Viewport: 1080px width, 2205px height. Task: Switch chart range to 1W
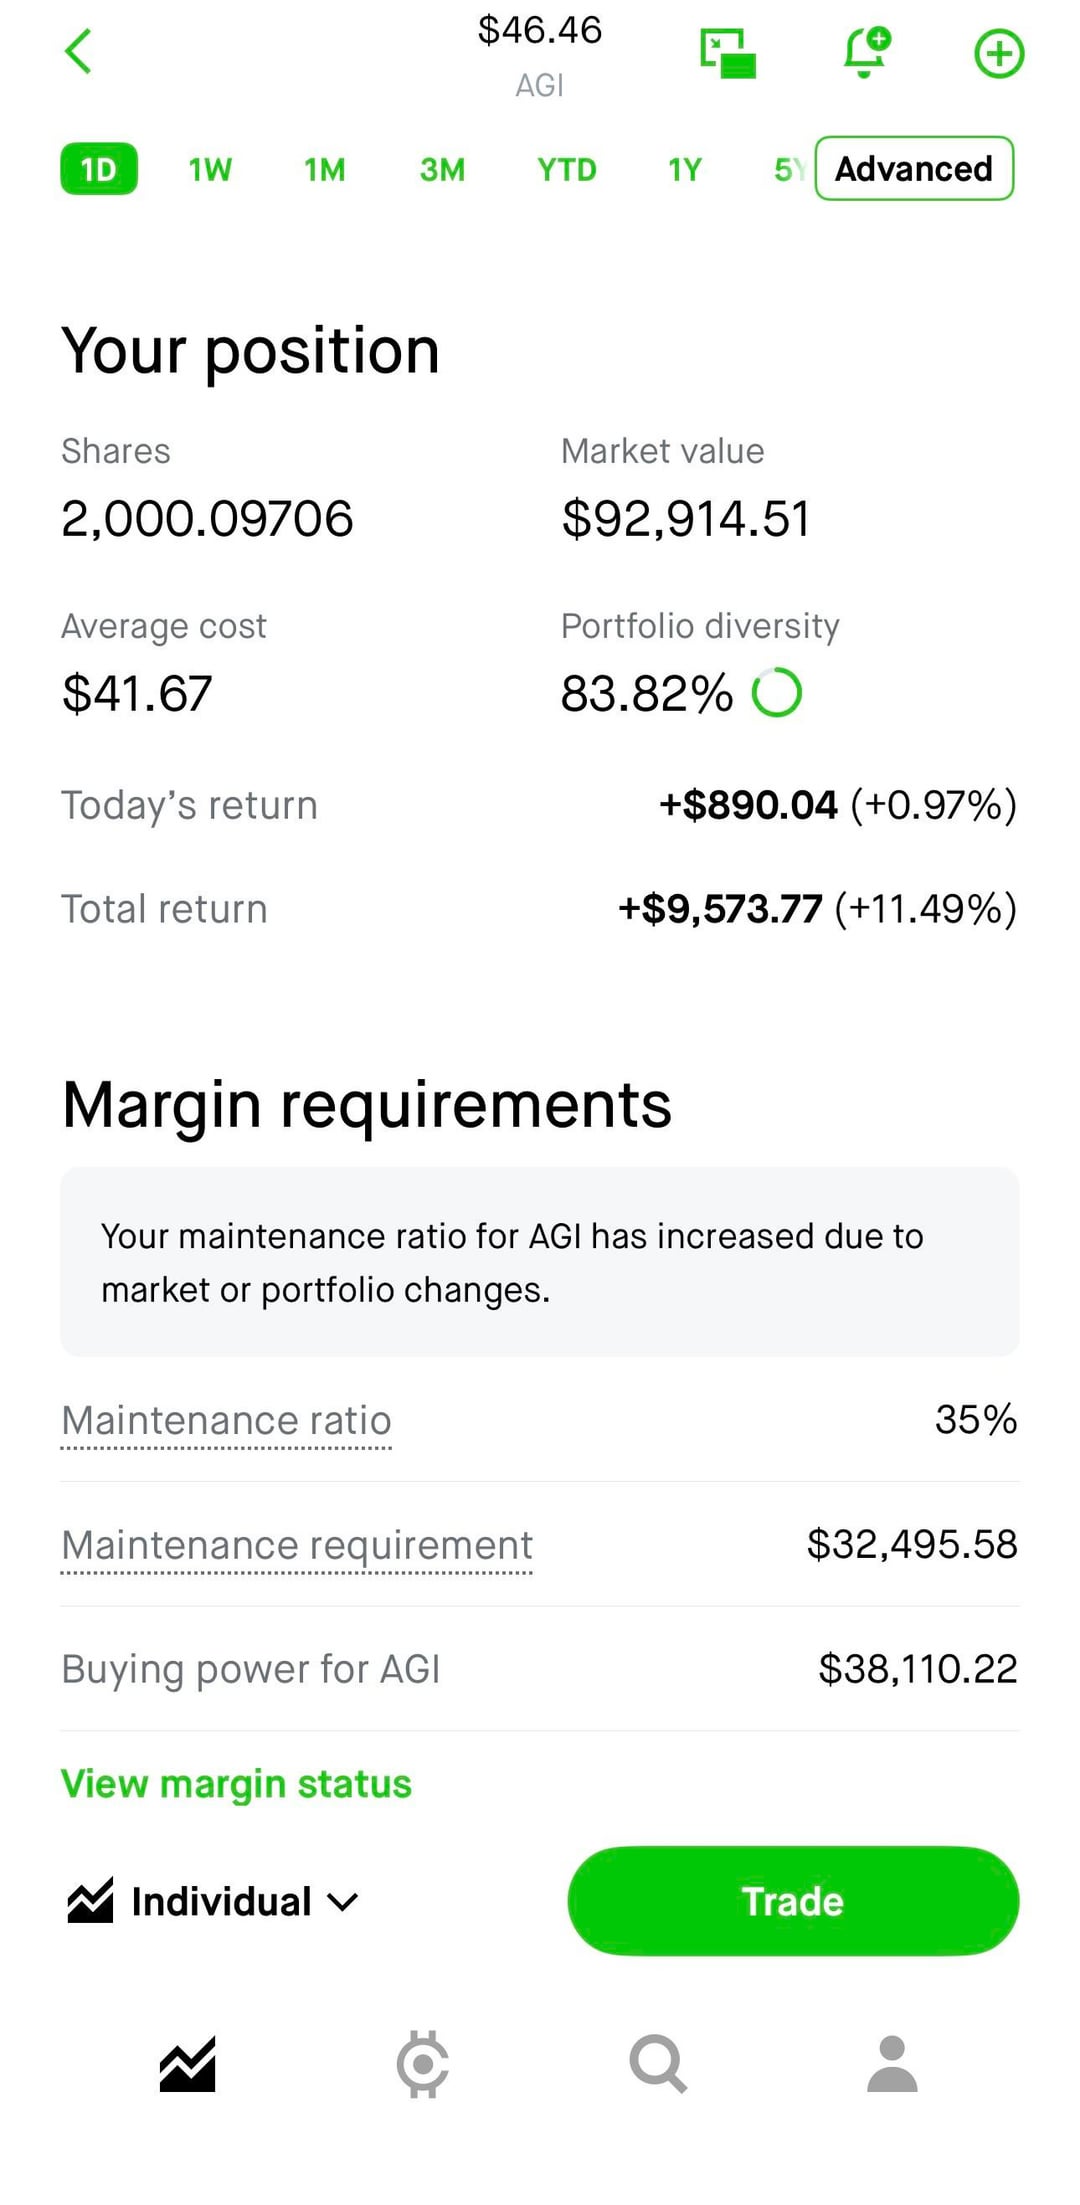[x=210, y=170]
